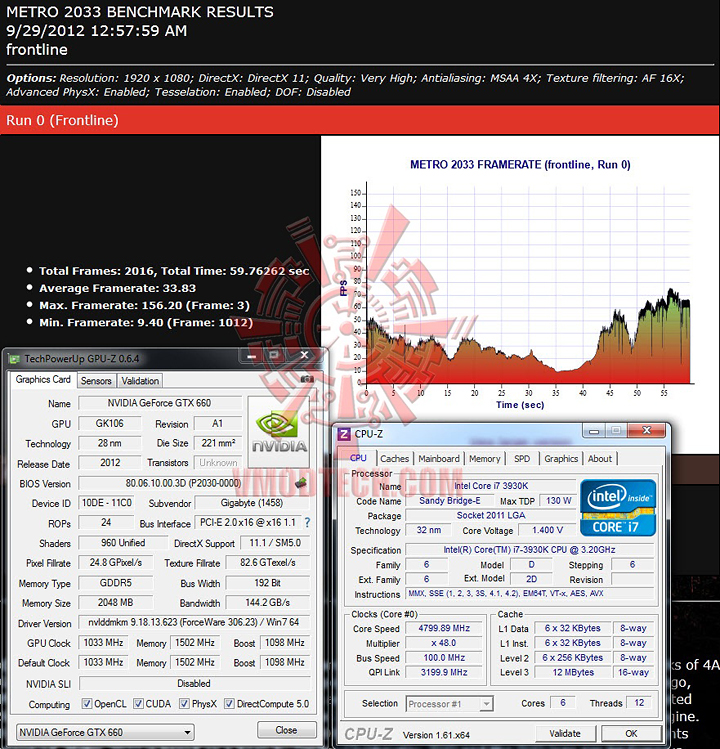Click the Specification i7-3930K CPU field
720x749 pixels.
pyautogui.click(x=529, y=550)
